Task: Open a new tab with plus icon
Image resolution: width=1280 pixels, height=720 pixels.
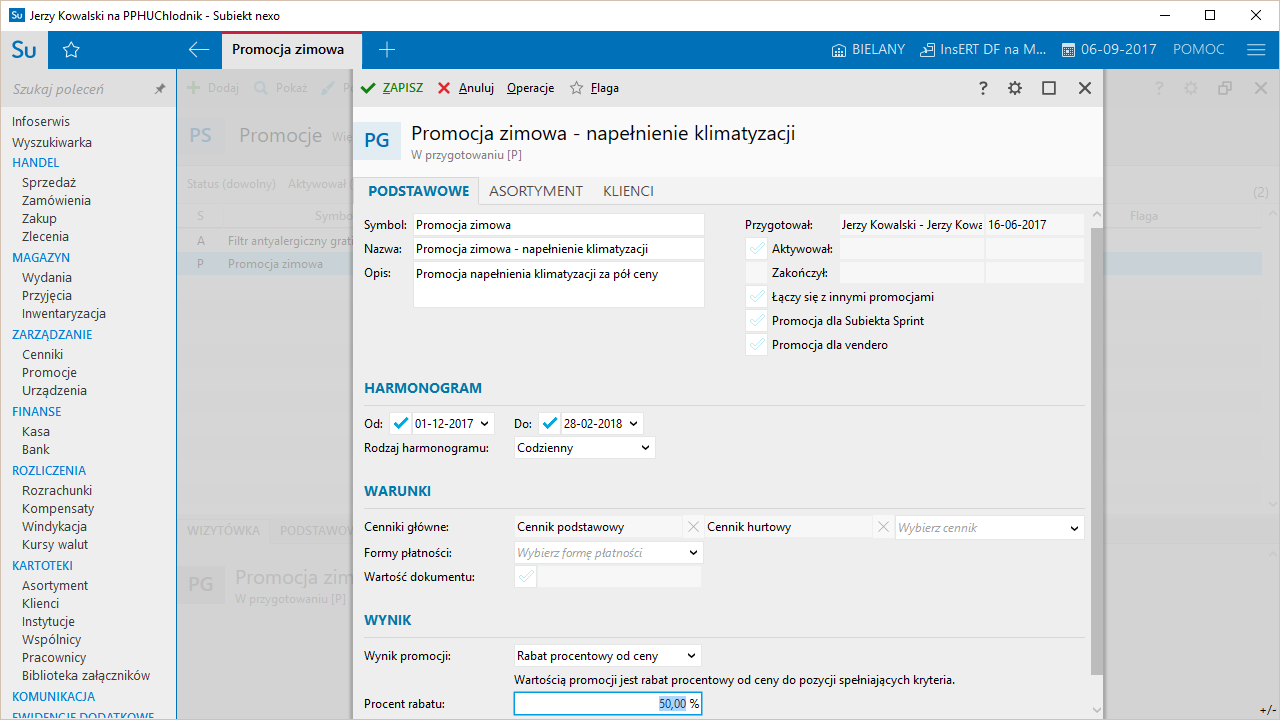Action: [x=387, y=50]
